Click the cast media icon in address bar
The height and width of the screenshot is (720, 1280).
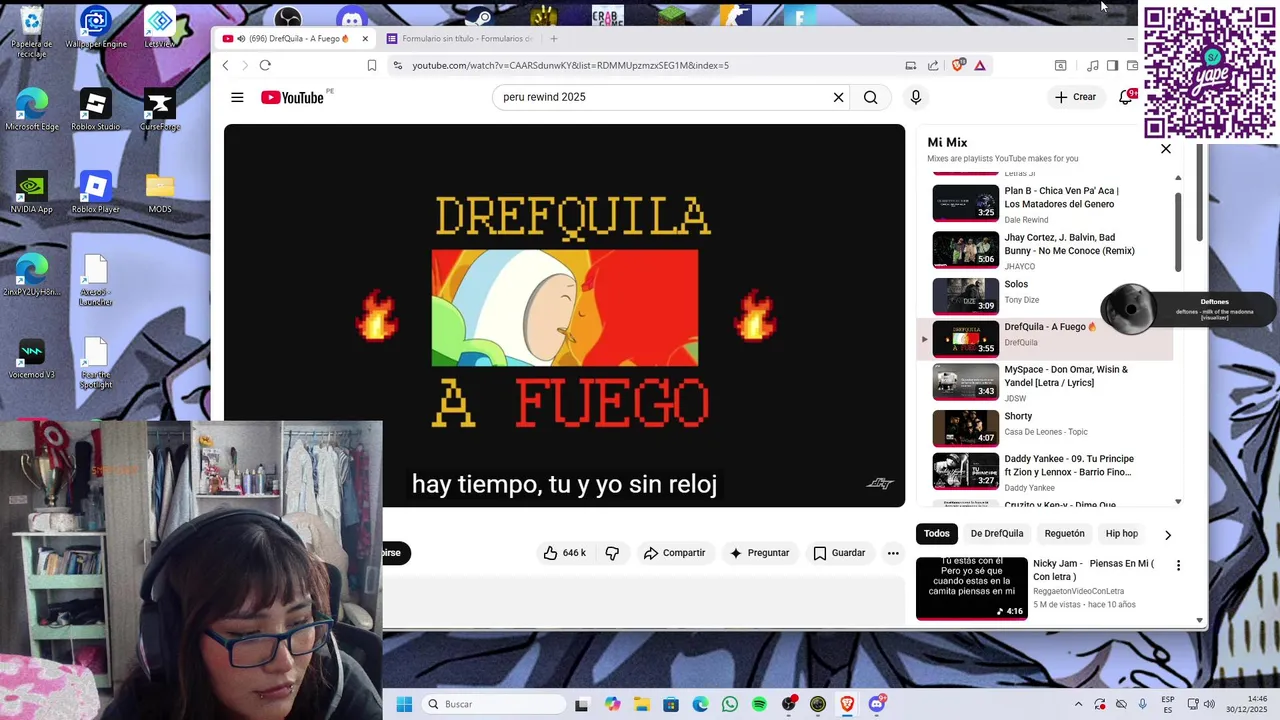tap(910, 65)
